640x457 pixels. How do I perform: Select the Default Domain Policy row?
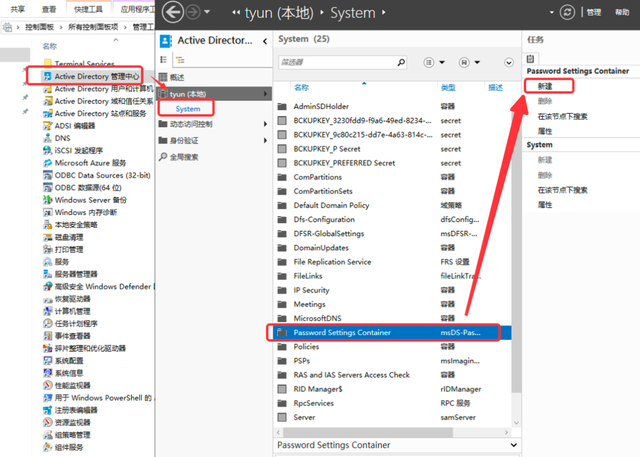[393, 205]
